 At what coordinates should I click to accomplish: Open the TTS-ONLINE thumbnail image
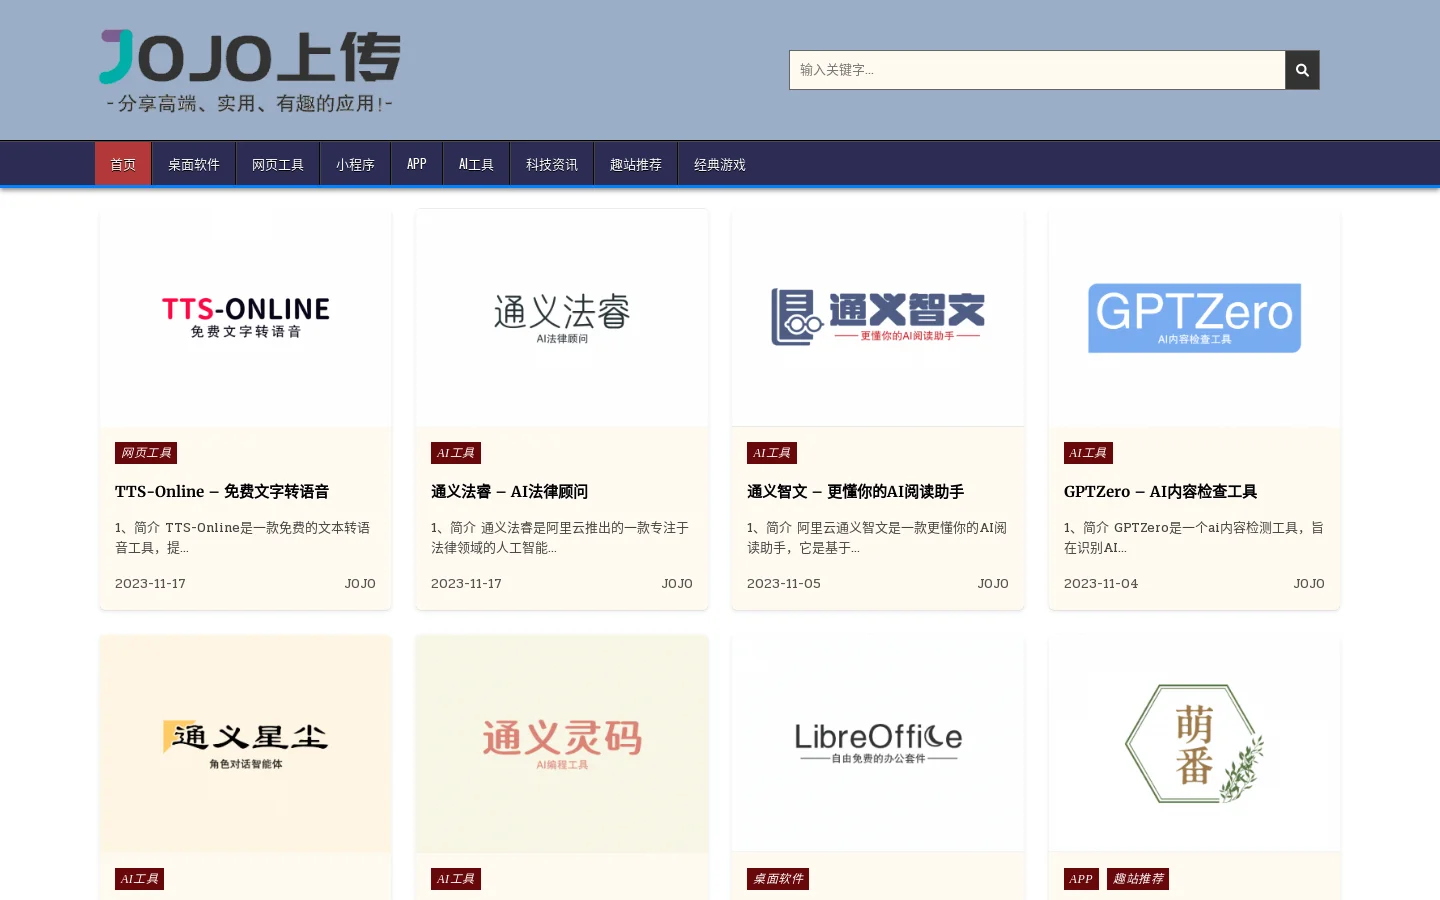(x=246, y=318)
